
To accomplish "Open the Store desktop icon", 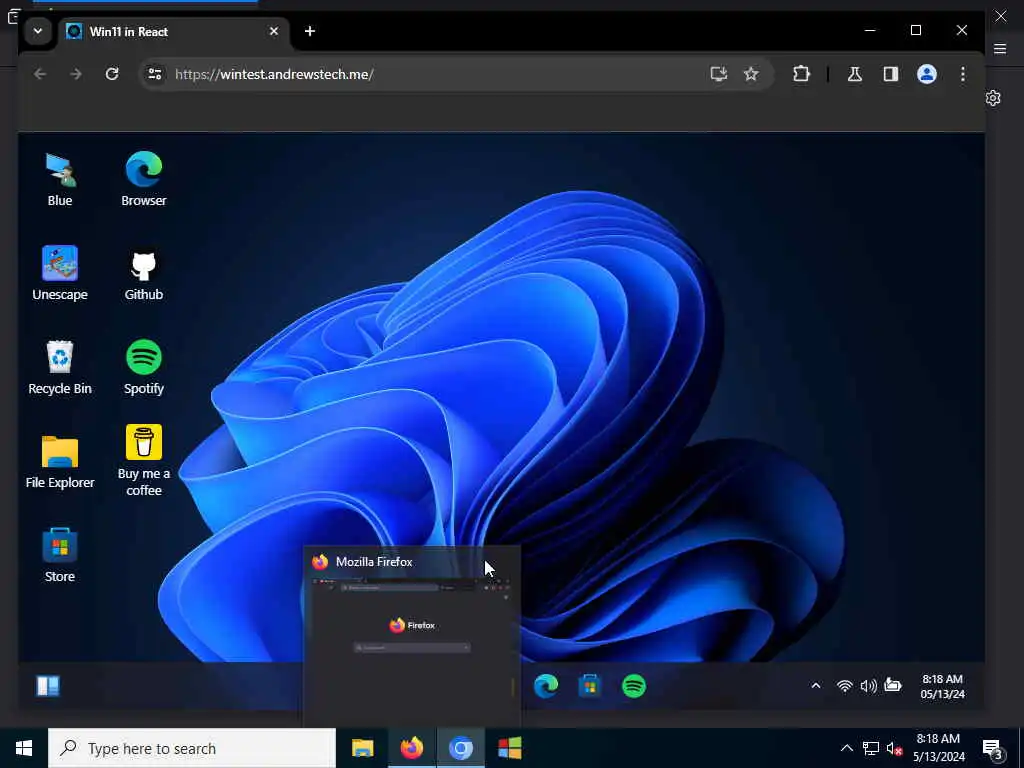I will coord(60,556).
